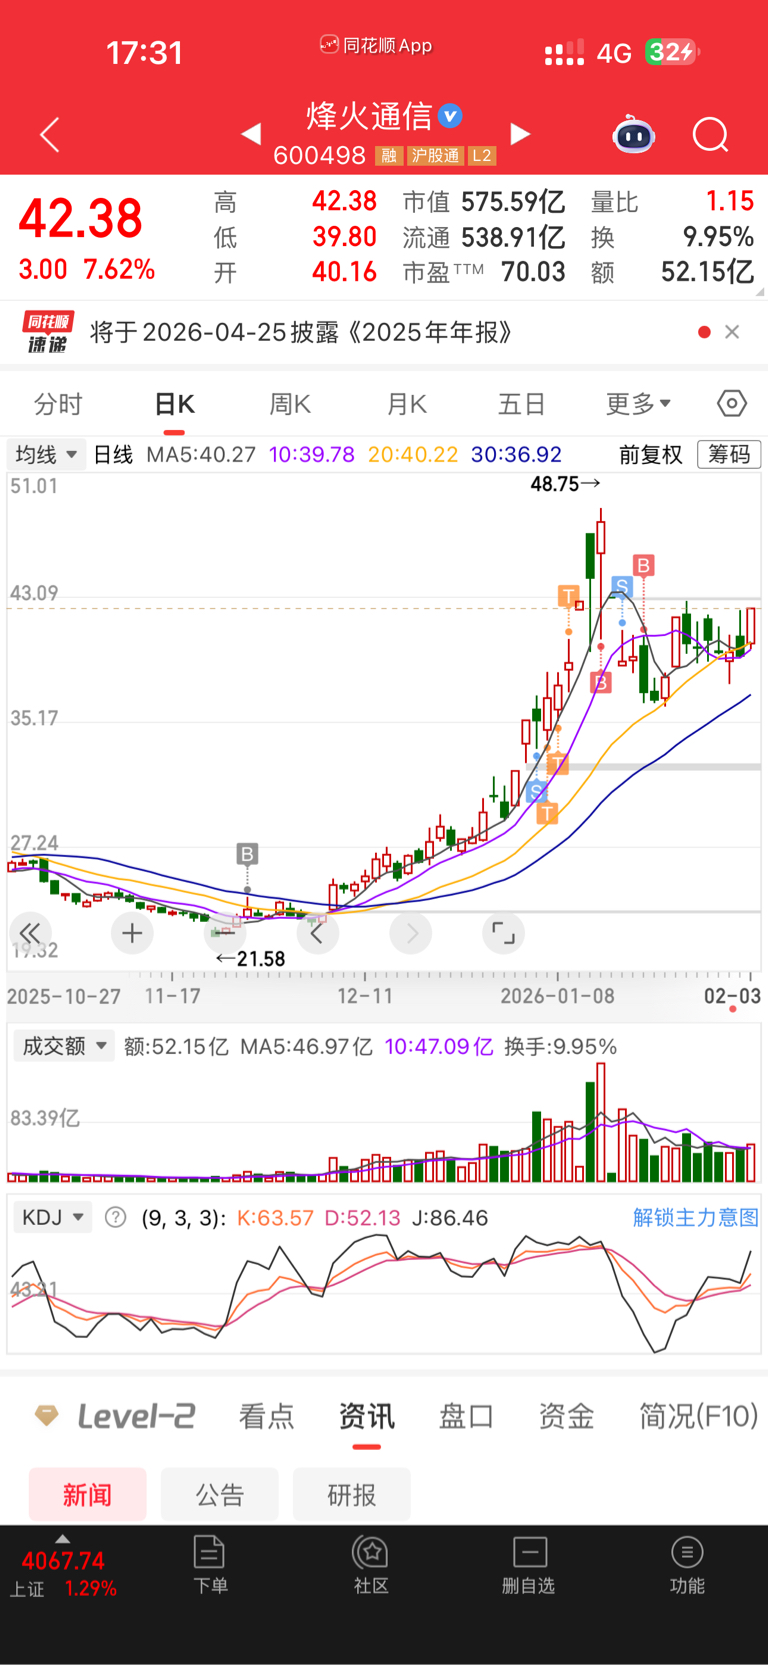768x1665 pixels.
Task: Select the 周K chart tab
Action: click(x=290, y=404)
